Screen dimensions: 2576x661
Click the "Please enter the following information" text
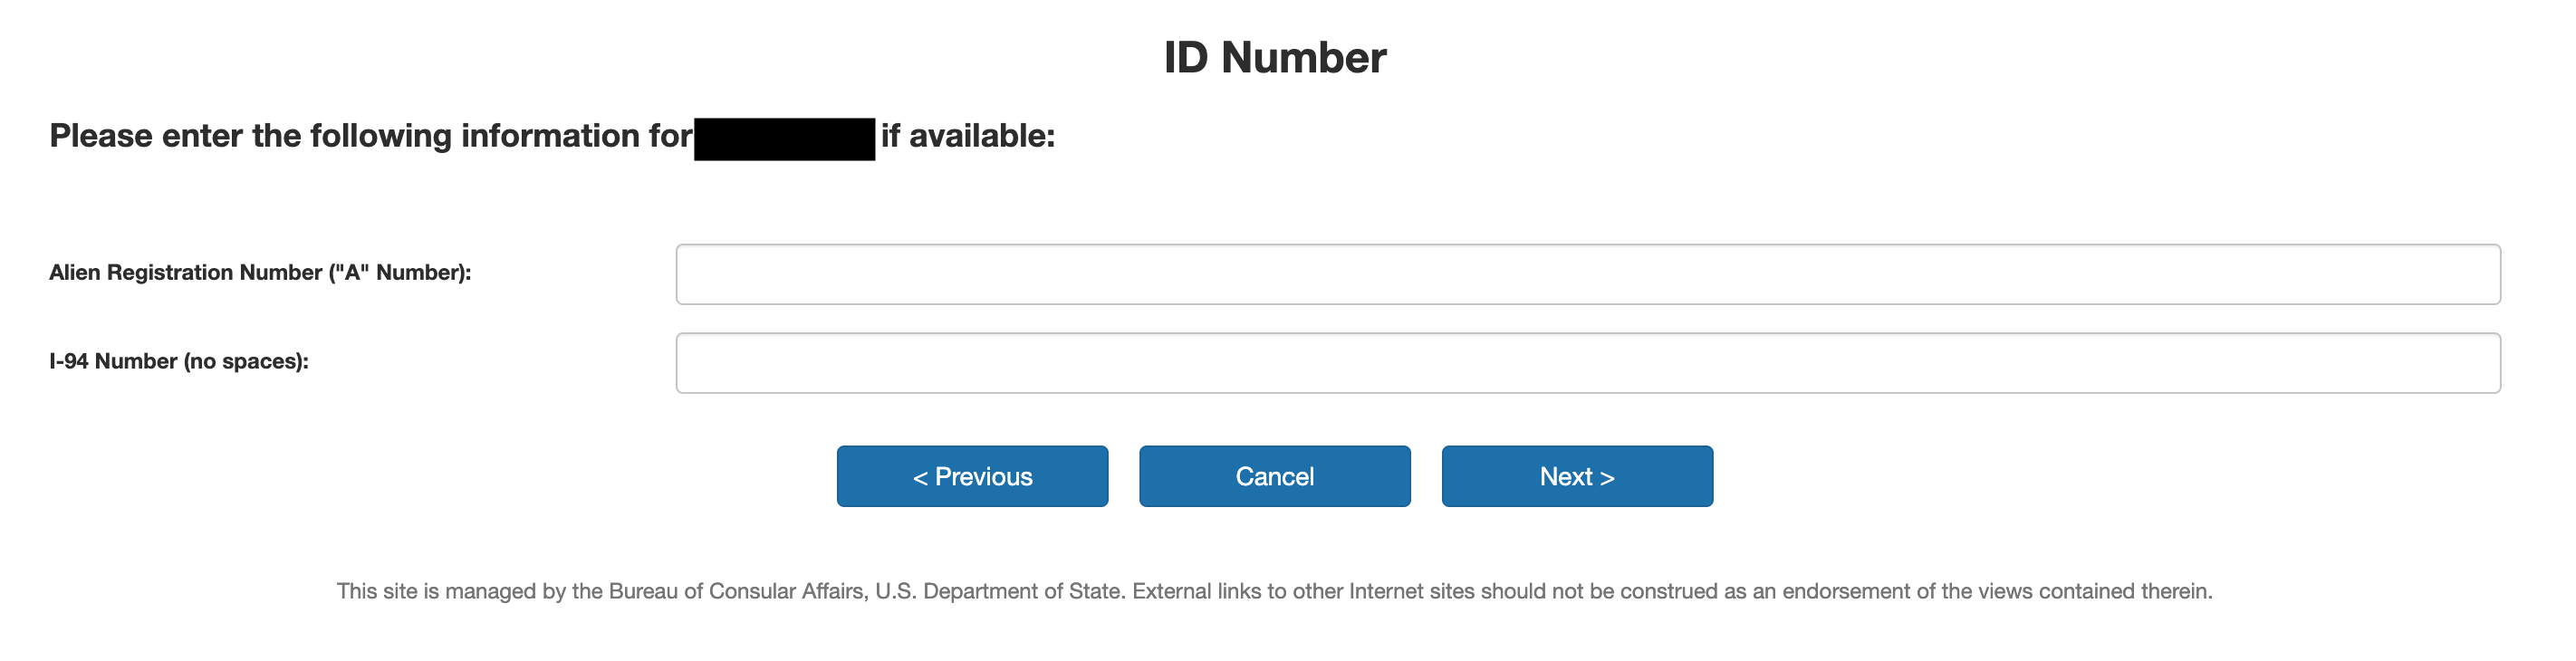point(370,136)
